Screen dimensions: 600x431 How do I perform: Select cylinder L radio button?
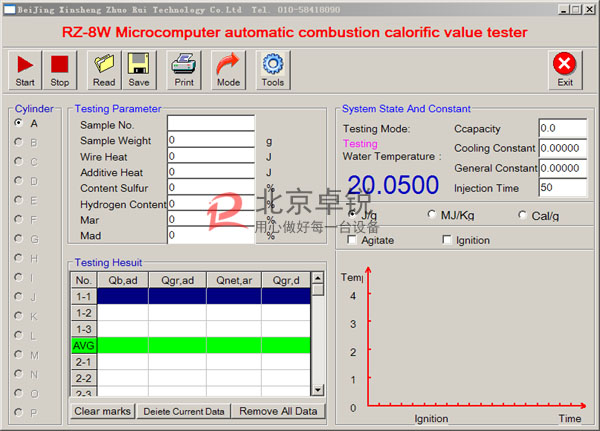click(x=18, y=335)
